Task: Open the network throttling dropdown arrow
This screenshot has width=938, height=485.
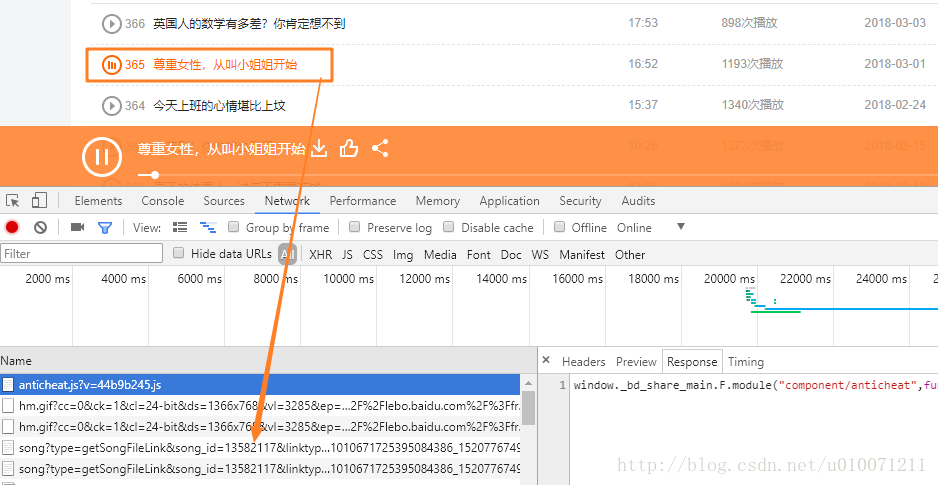Action: pyautogui.click(x=680, y=227)
